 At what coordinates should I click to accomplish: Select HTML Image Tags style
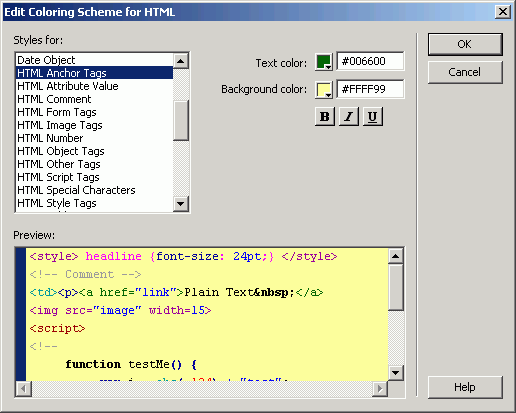point(94,125)
